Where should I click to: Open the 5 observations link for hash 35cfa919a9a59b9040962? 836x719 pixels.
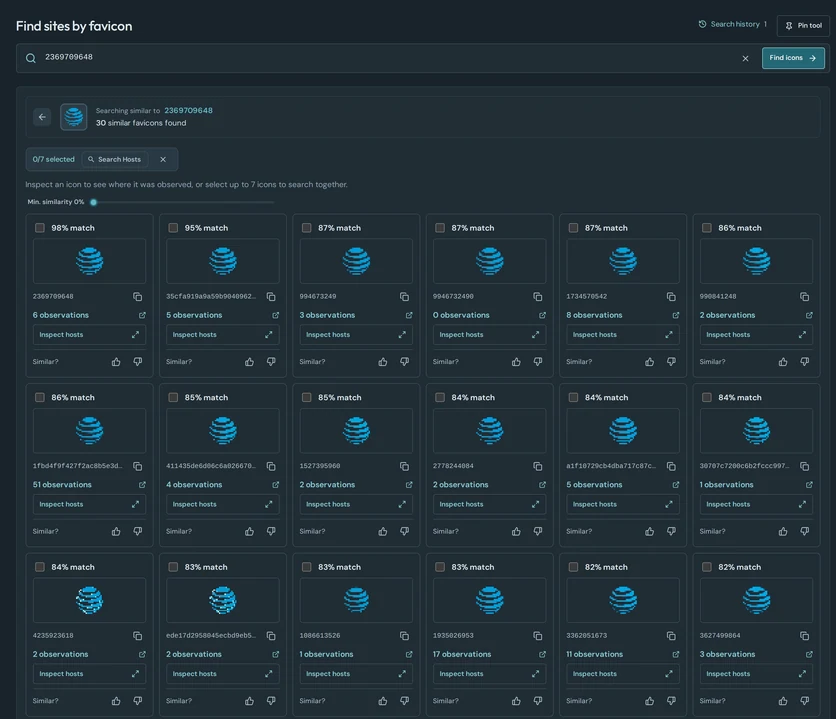point(194,315)
